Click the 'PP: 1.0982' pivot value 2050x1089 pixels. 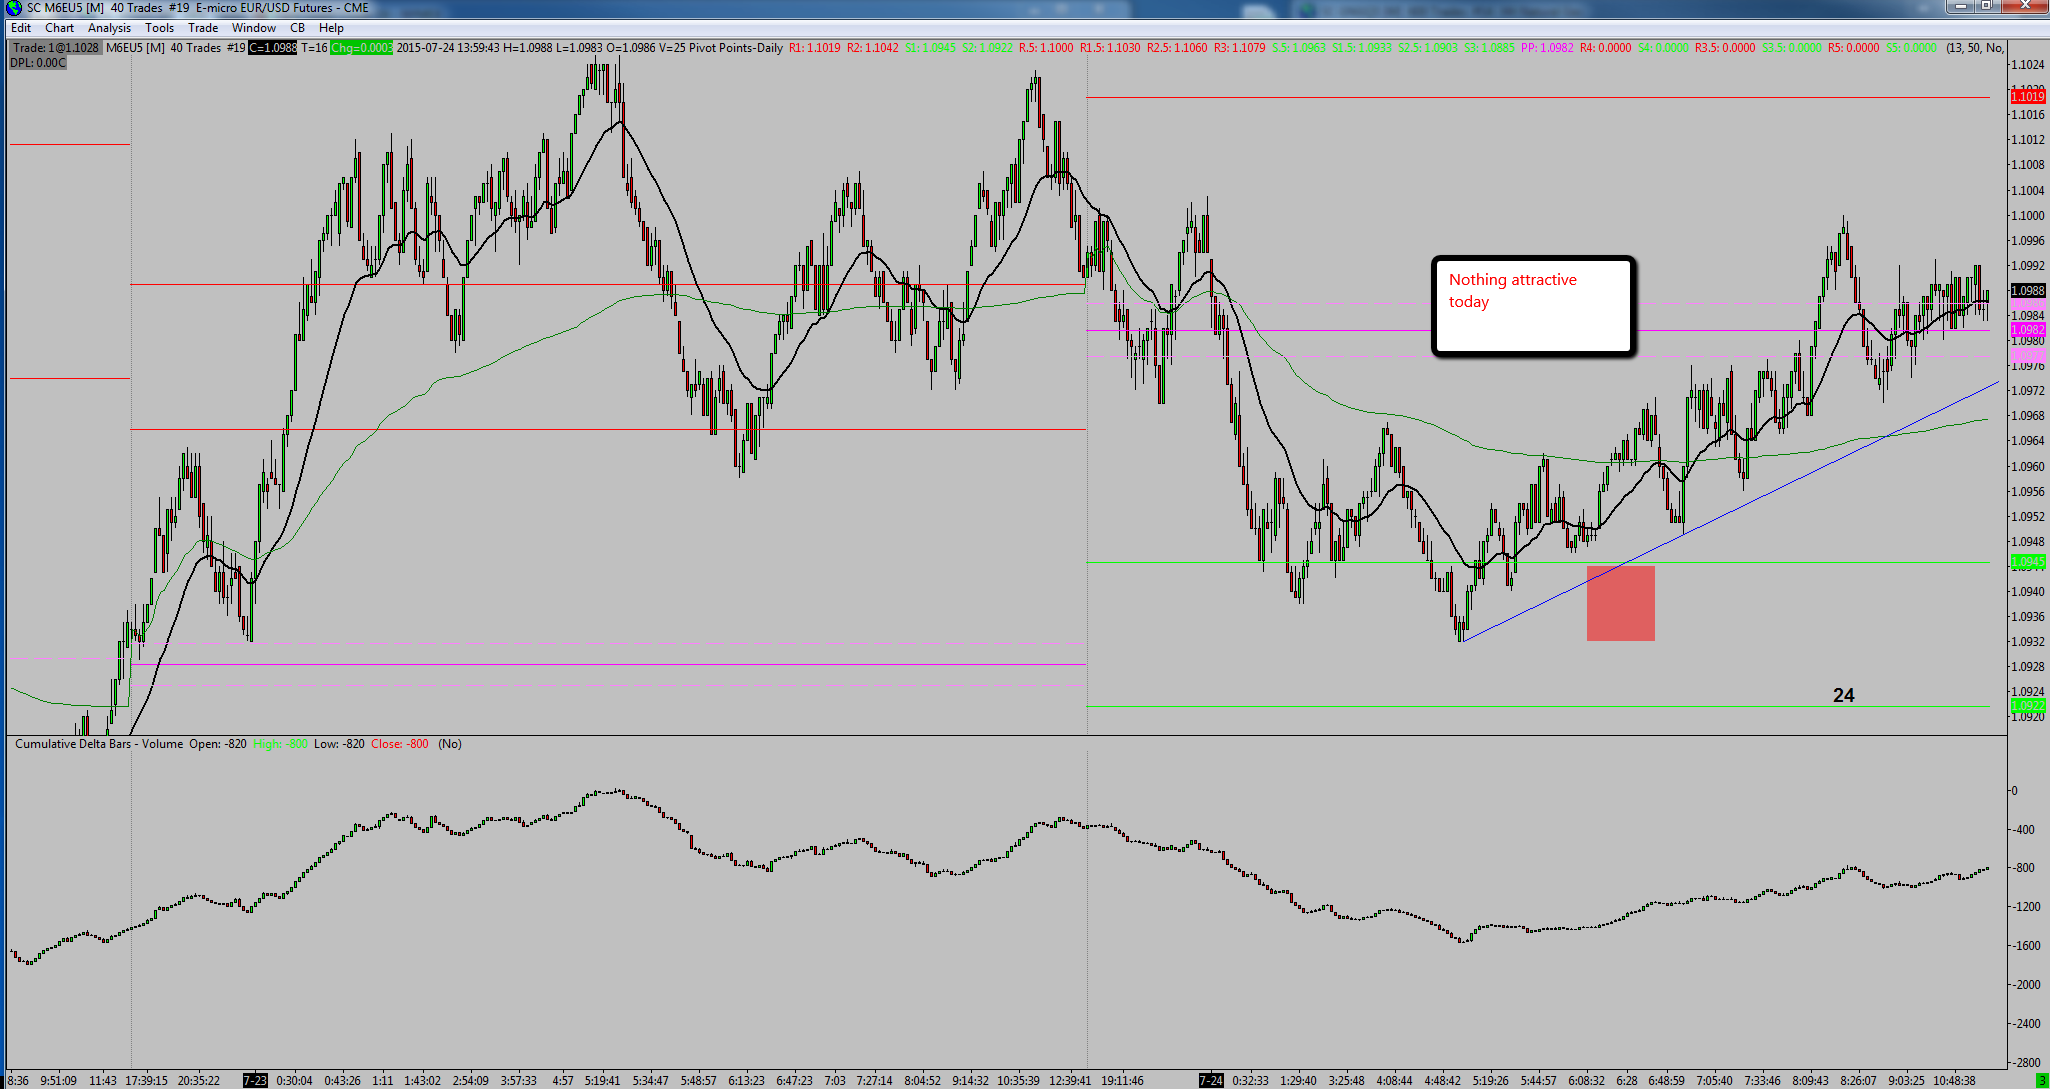click(1547, 48)
